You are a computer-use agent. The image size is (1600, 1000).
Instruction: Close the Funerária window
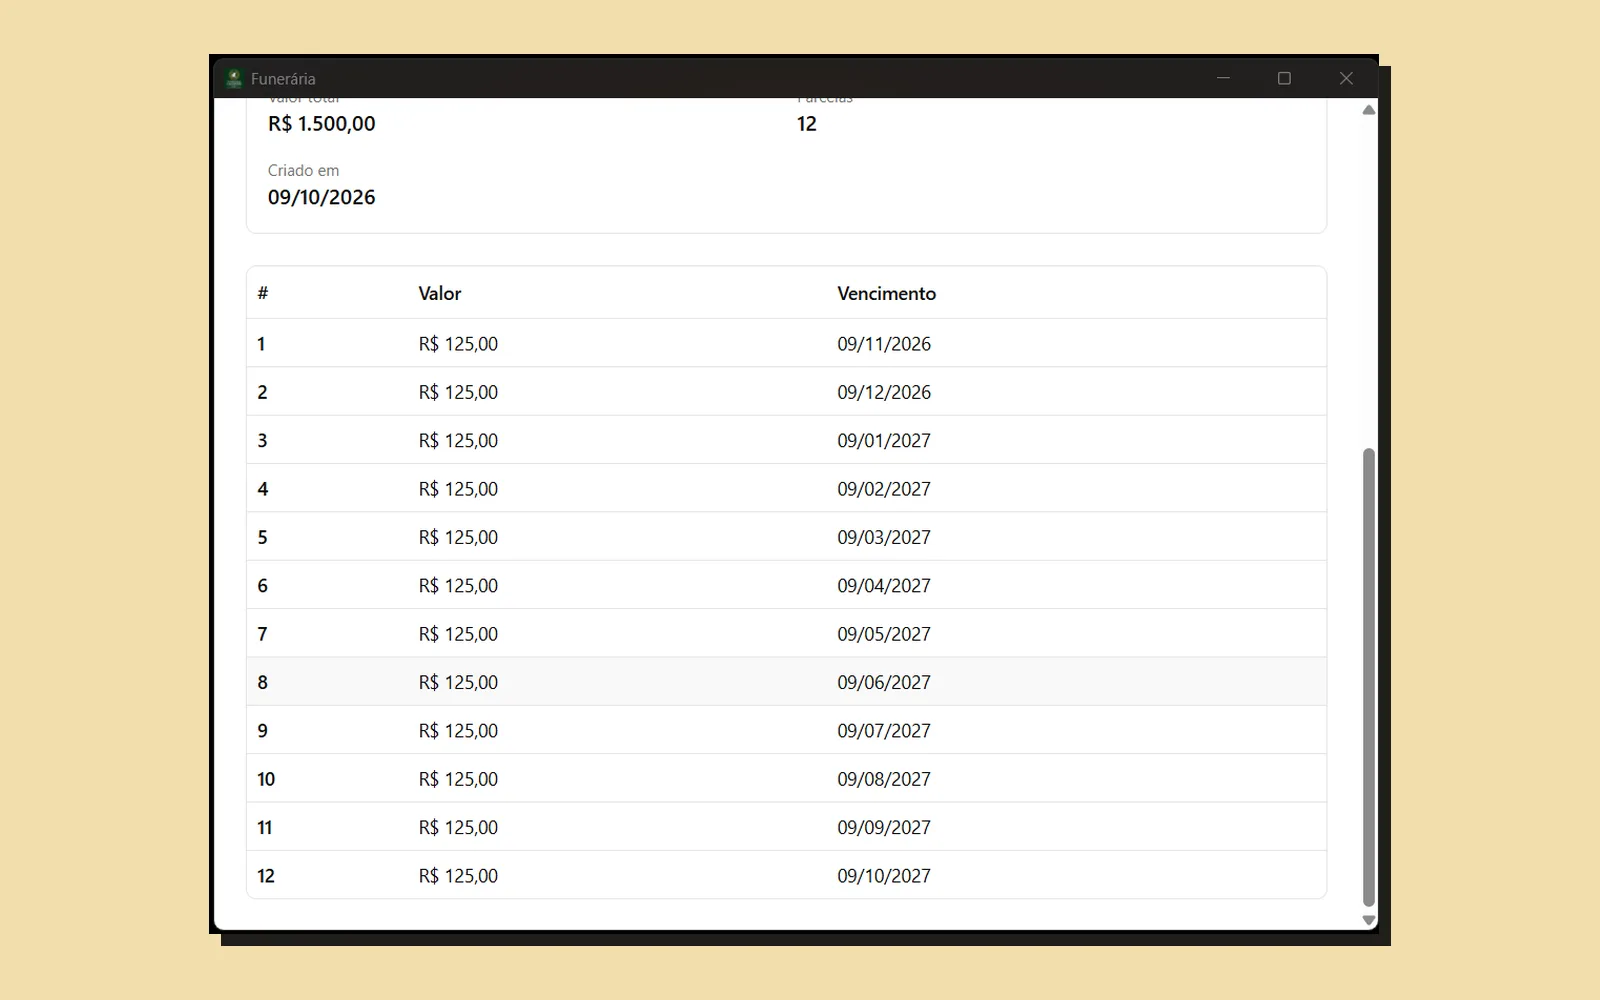pyautogui.click(x=1346, y=78)
